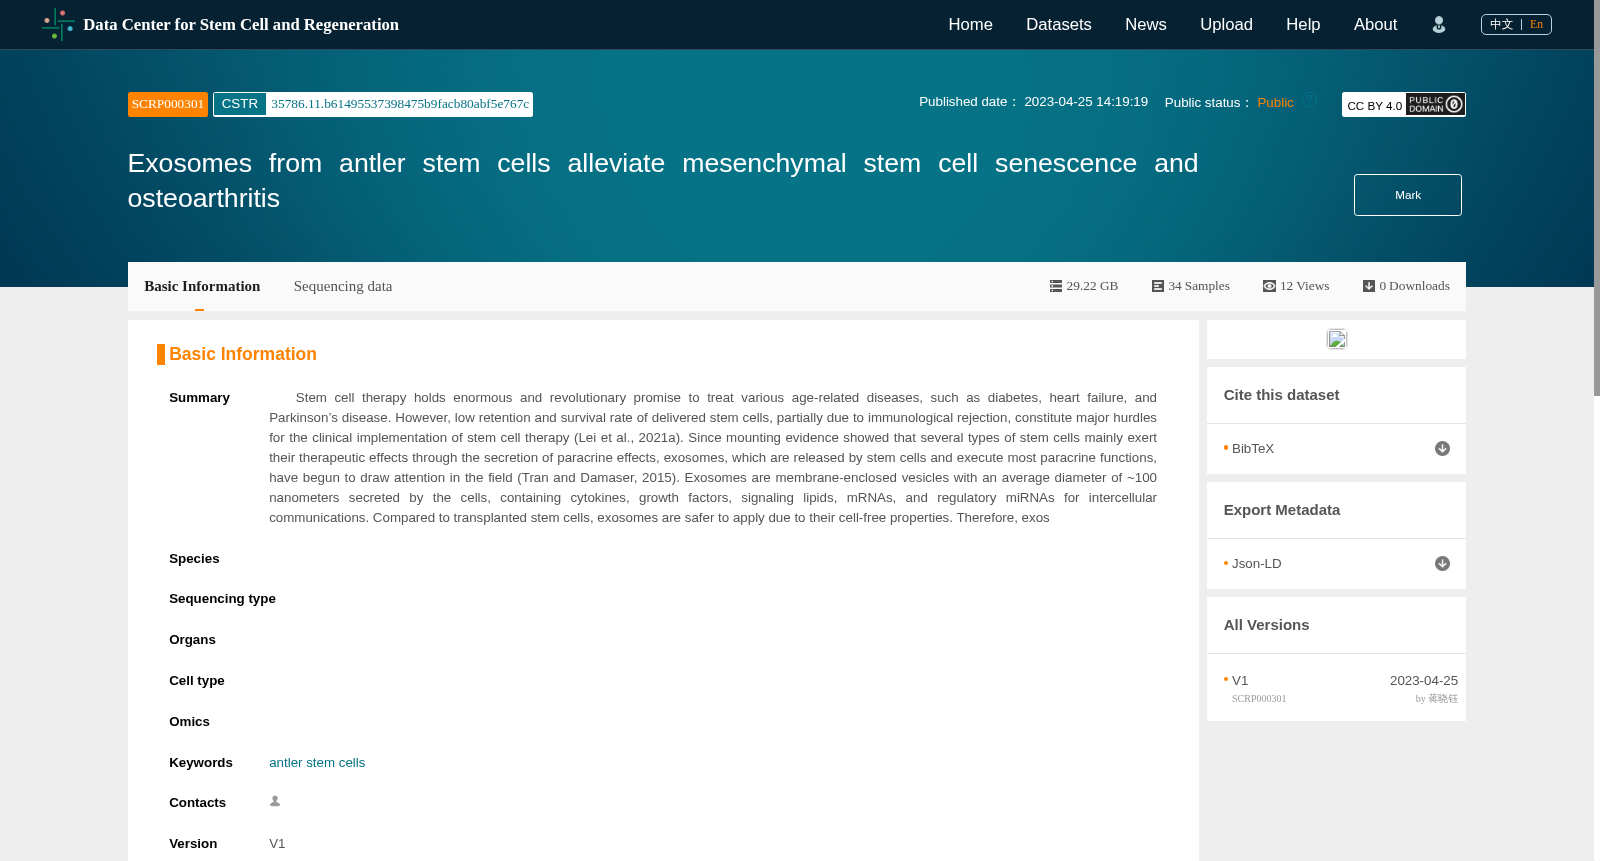Image resolution: width=1600 pixels, height=861 pixels.
Task: Click the Mark button
Action: click(1408, 195)
